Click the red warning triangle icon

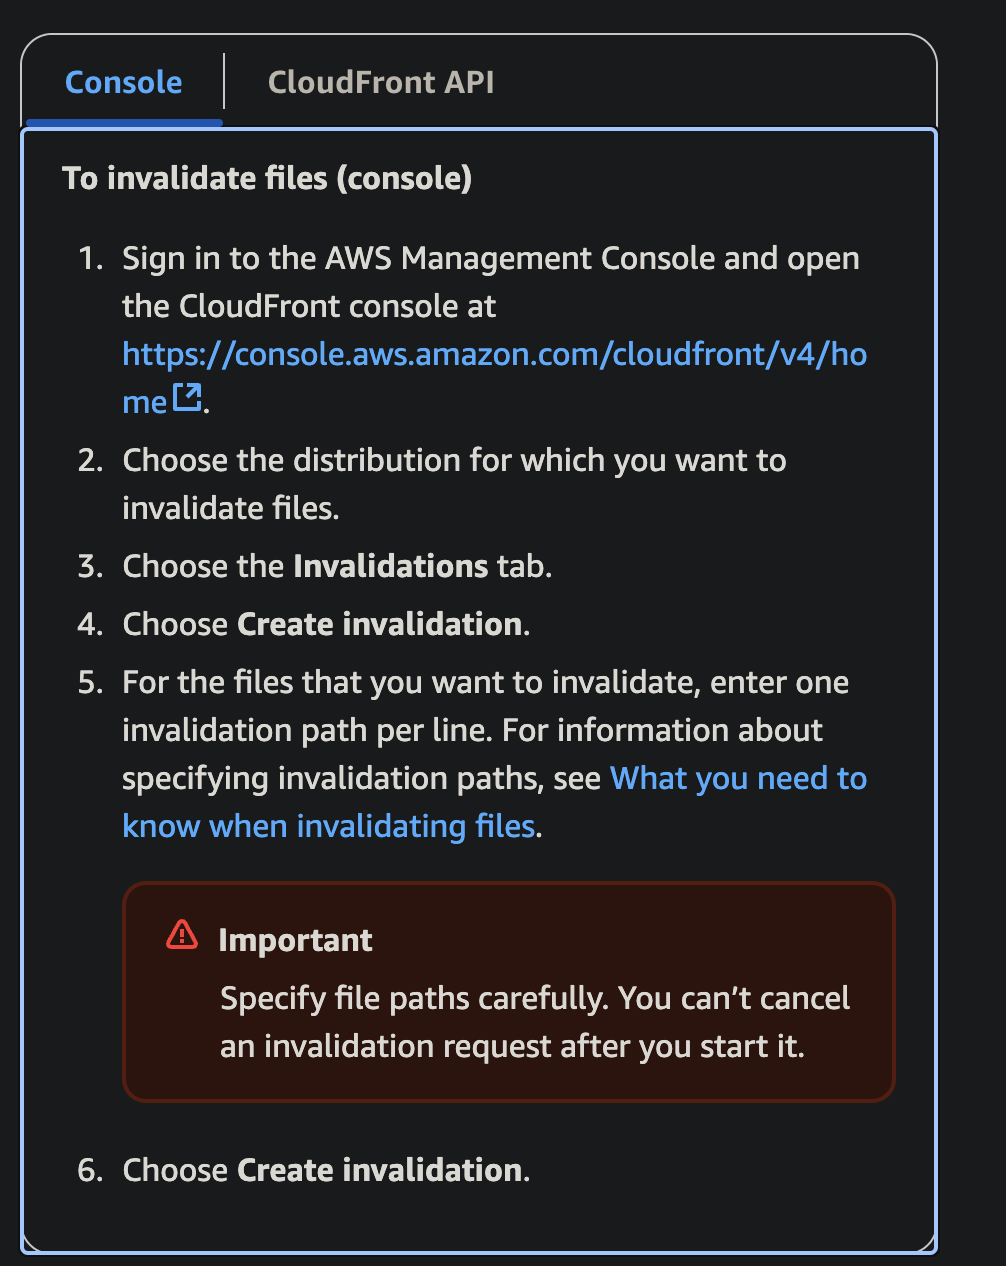(182, 935)
